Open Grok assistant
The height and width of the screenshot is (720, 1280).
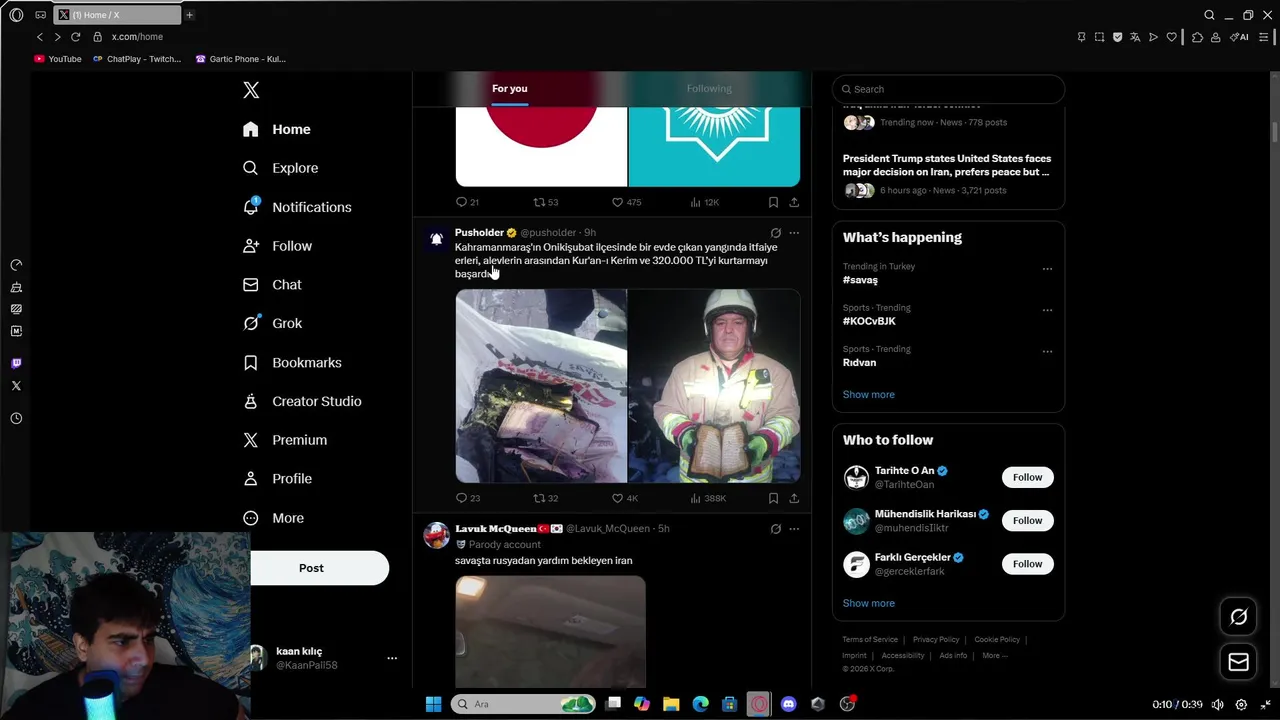click(272, 323)
